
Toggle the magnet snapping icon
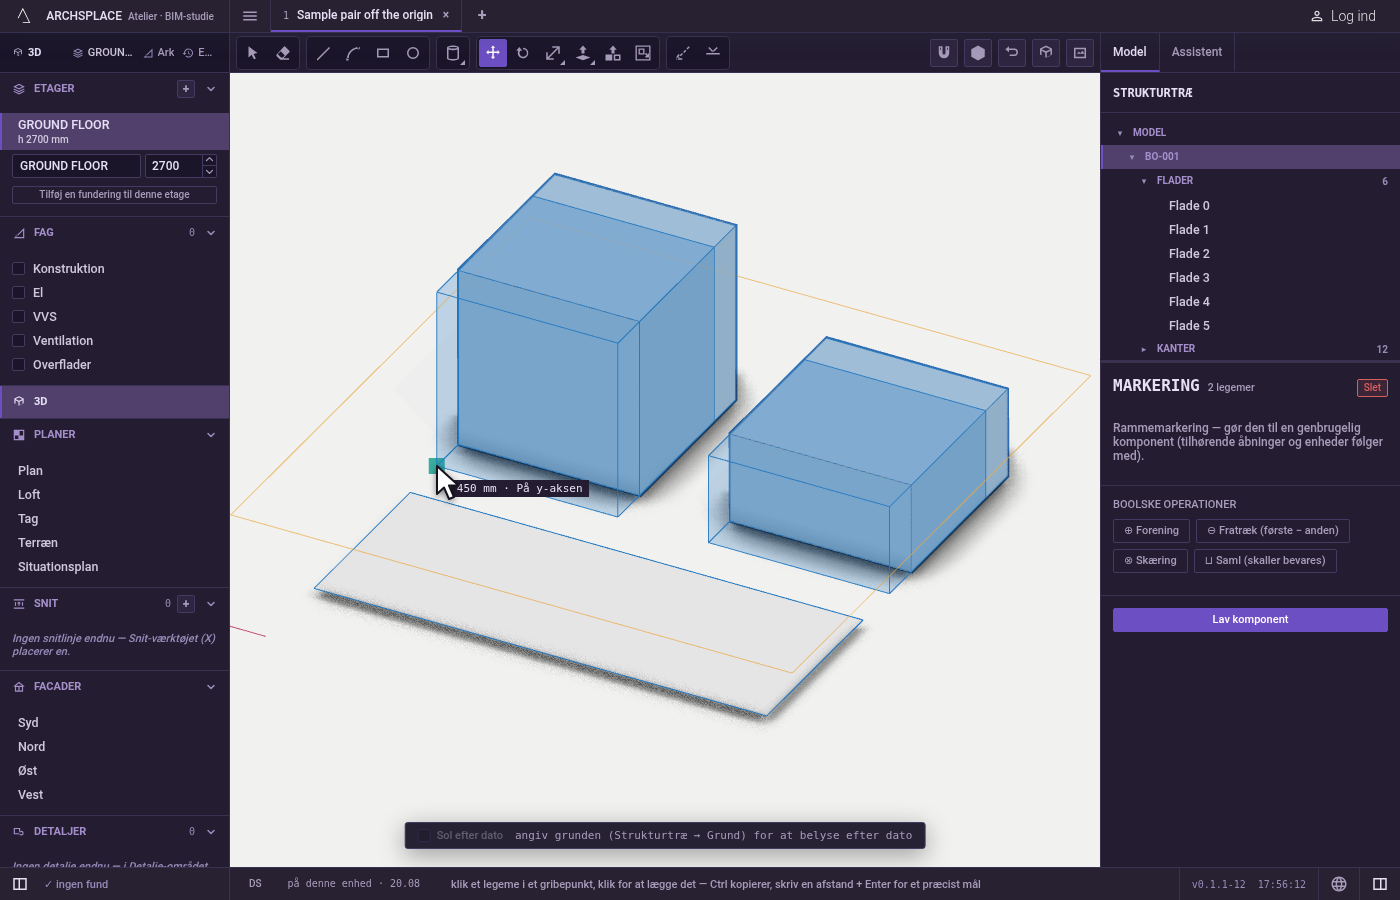click(x=944, y=53)
